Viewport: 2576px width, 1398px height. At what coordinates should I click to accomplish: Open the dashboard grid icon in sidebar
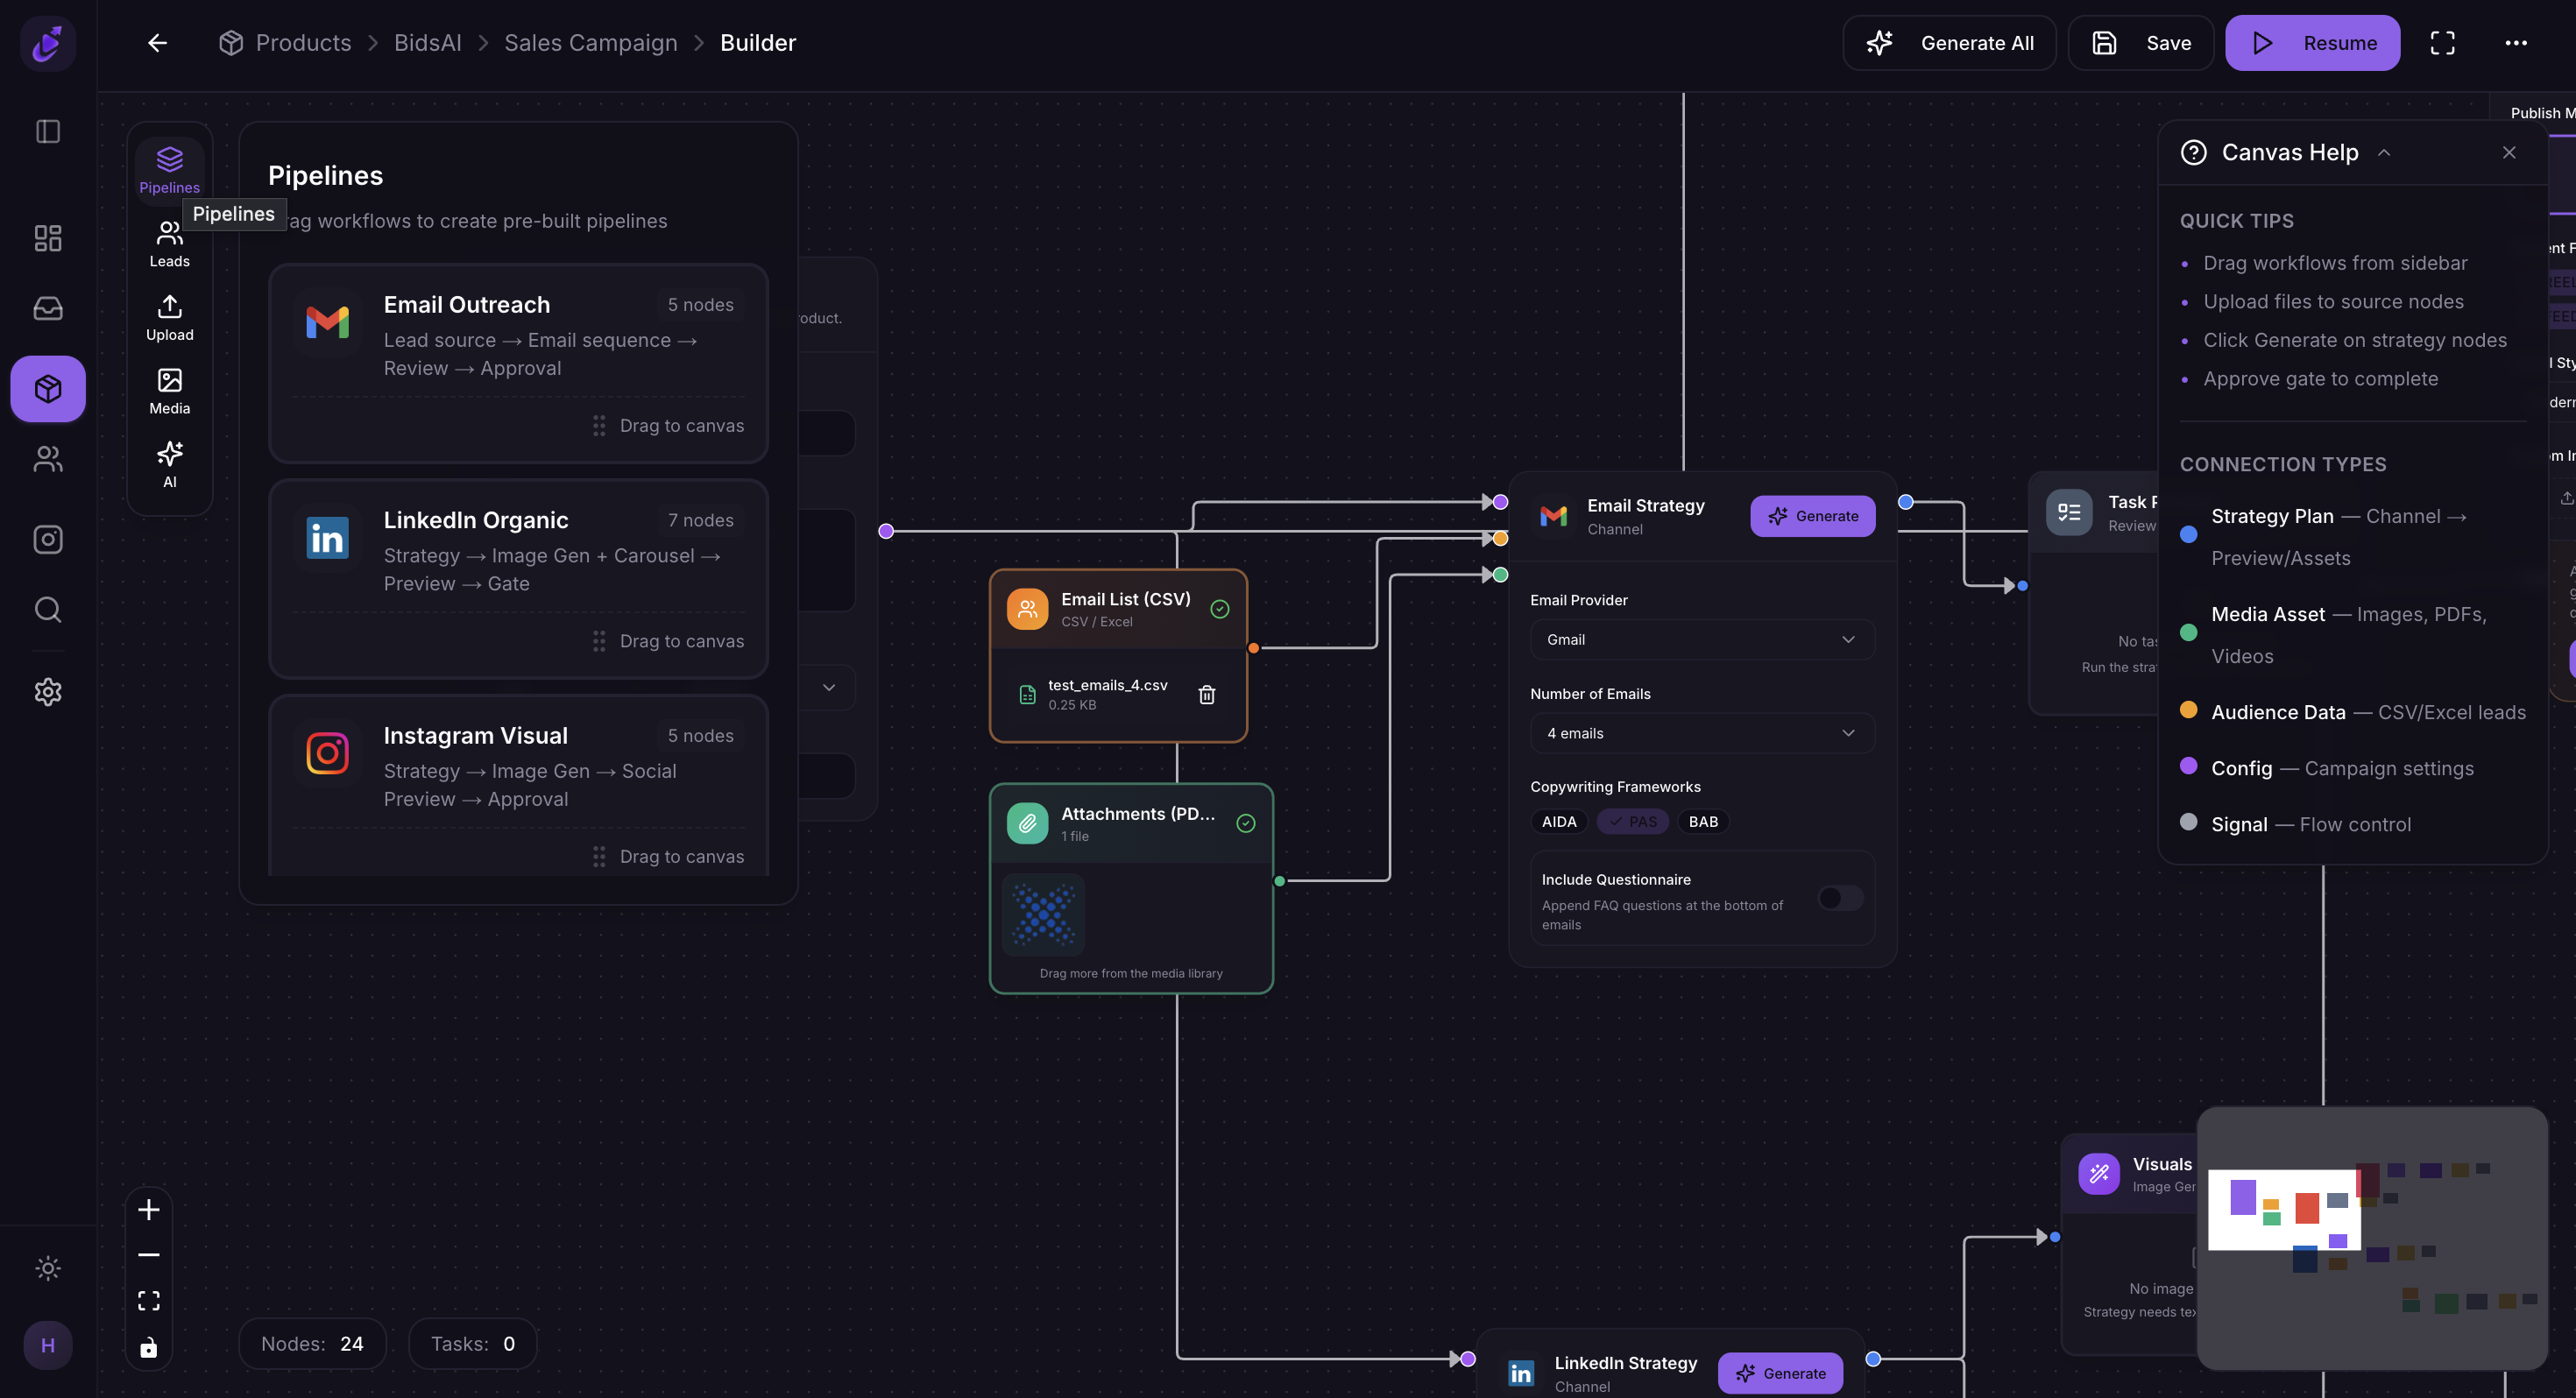(x=48, y=238)
